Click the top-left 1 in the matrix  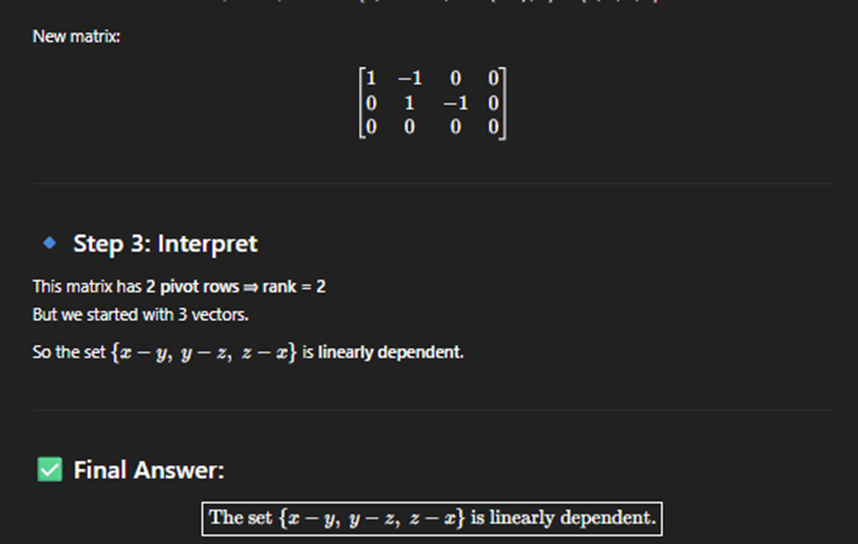[371, 78]
